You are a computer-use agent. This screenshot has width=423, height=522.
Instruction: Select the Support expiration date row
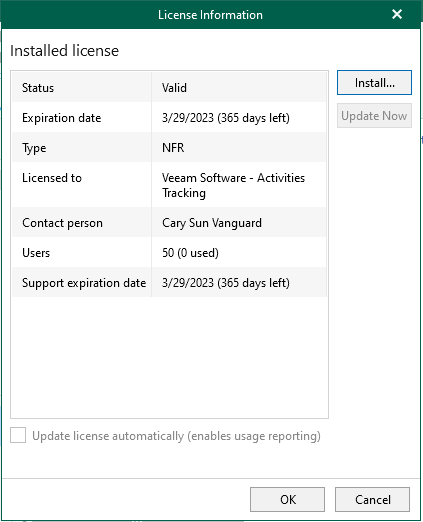coord(169,282)
